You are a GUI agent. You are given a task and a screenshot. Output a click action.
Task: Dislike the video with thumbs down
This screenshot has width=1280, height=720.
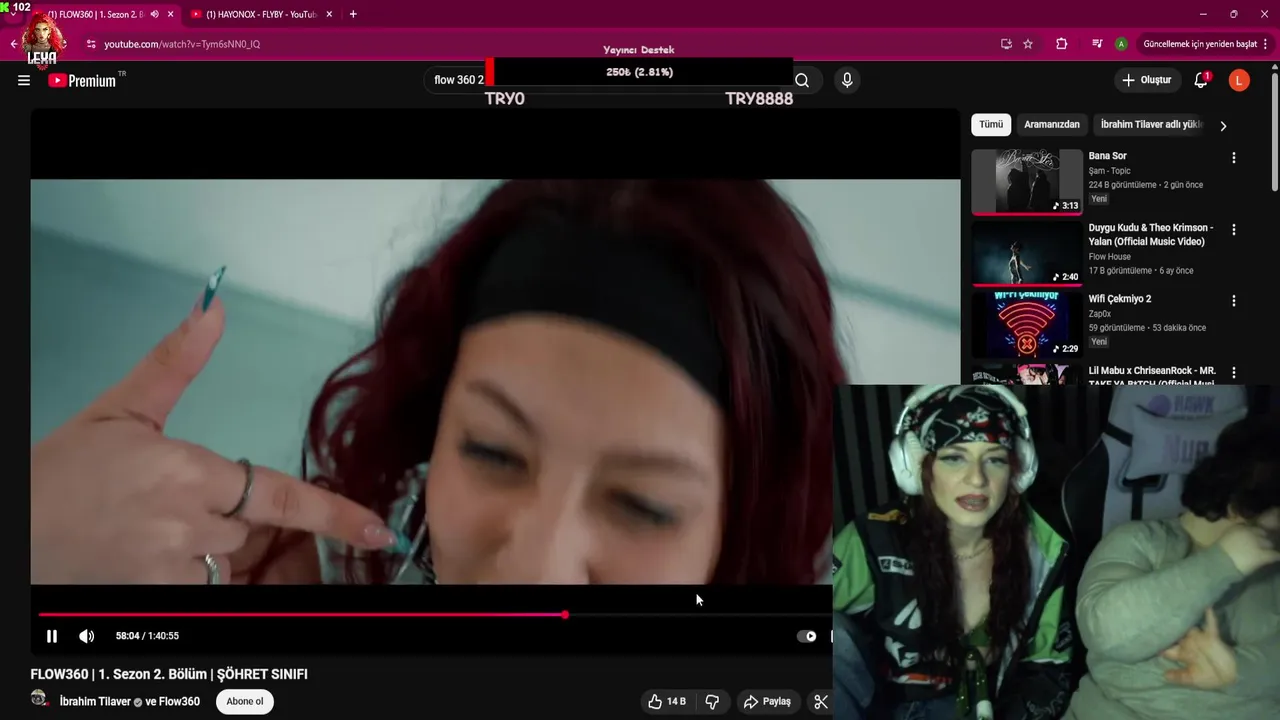click(x=712, y=701)
